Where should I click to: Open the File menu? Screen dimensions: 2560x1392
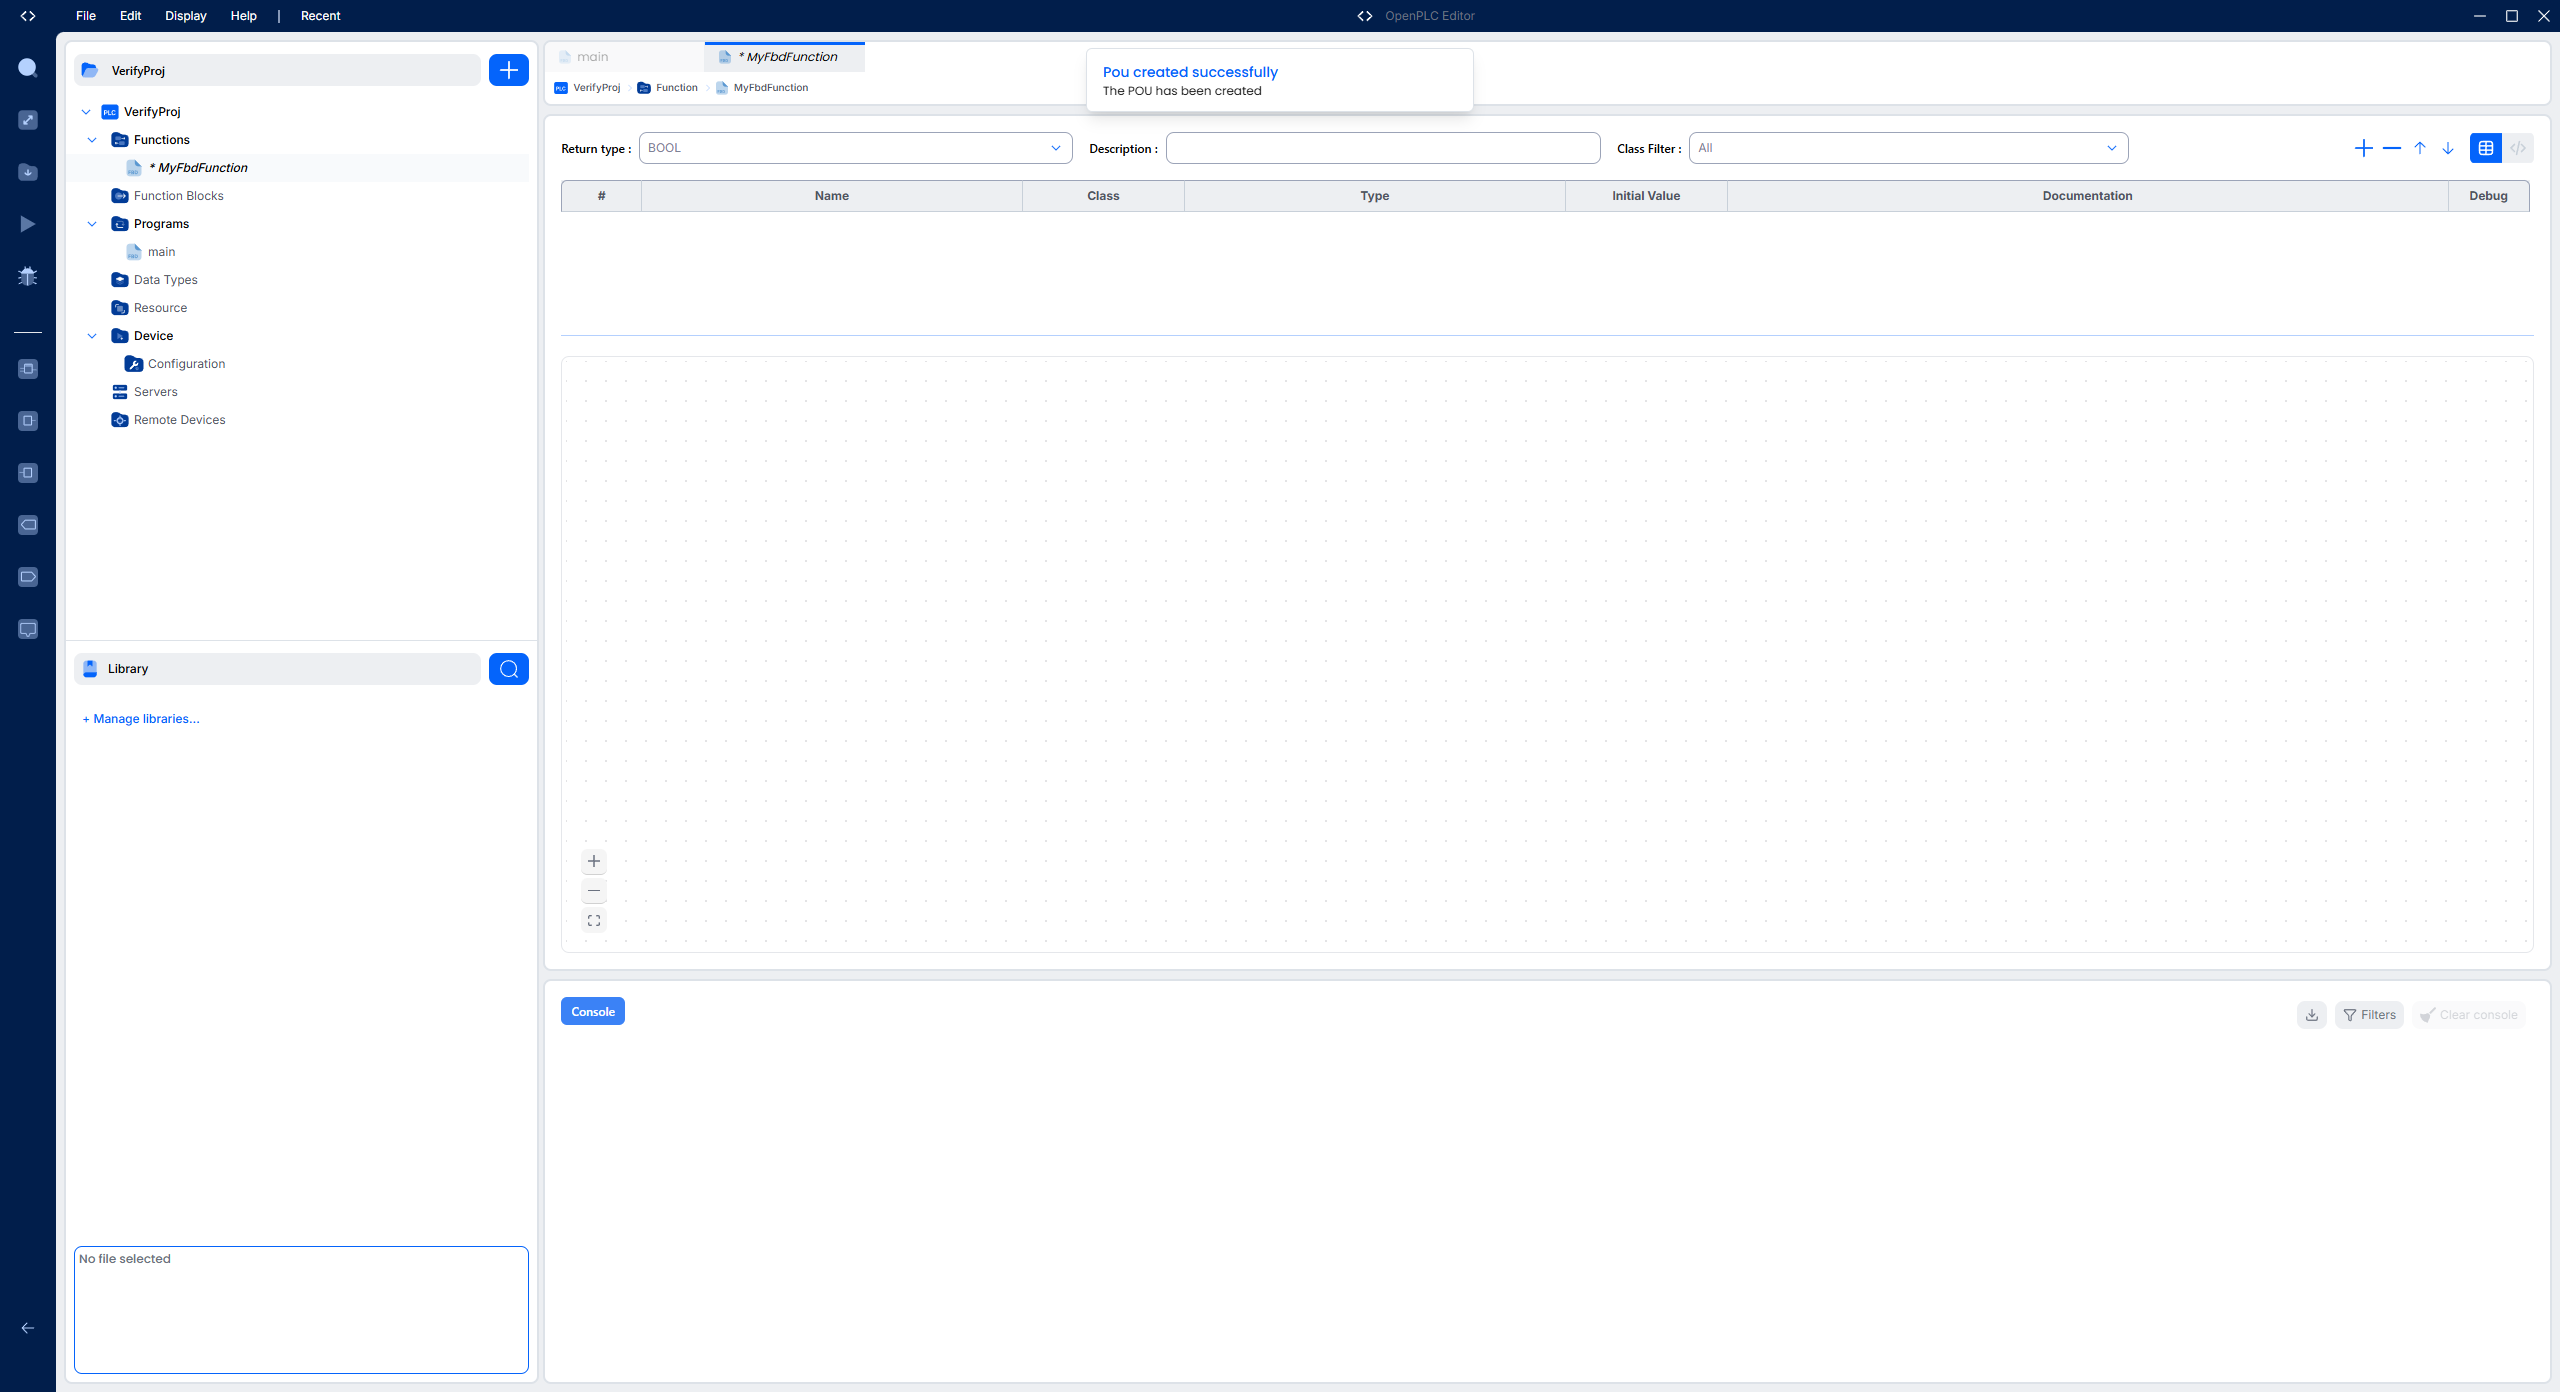point(86,16)
